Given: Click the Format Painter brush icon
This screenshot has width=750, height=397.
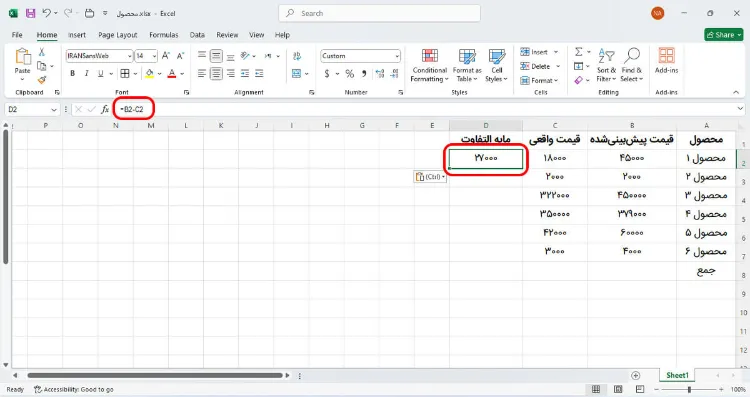Looking at the screenshot, I should (x=42, y=80).
